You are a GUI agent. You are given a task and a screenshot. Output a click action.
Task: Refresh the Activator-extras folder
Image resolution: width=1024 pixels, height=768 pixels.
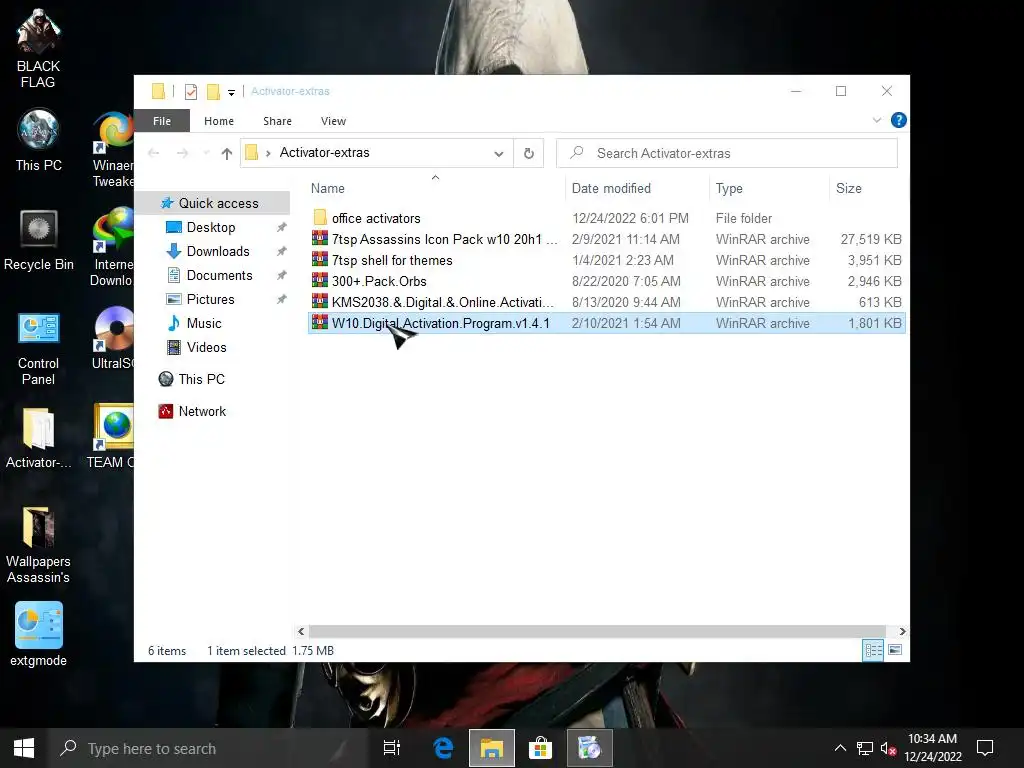tap(528, 153)
